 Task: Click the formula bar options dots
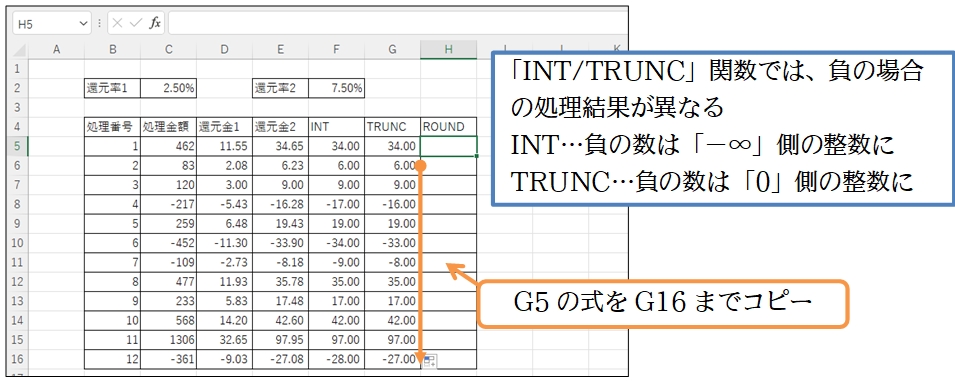tap(99, 24)
